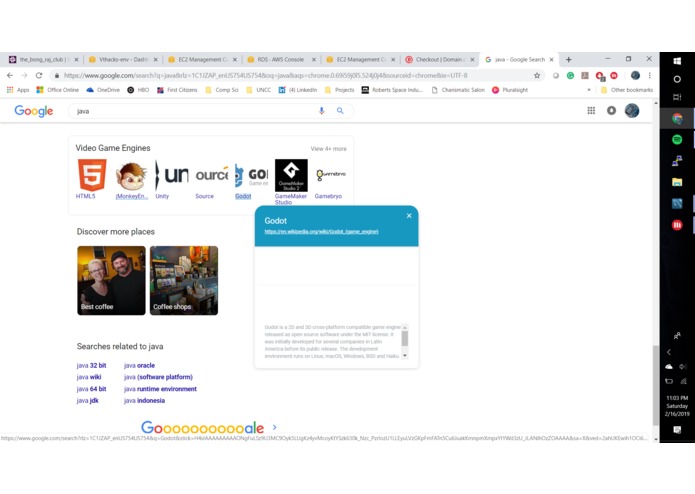The height and width of the screenshot is (494, 695).
Task: Click the blue search magnifier icon
Action: [340, 111]
